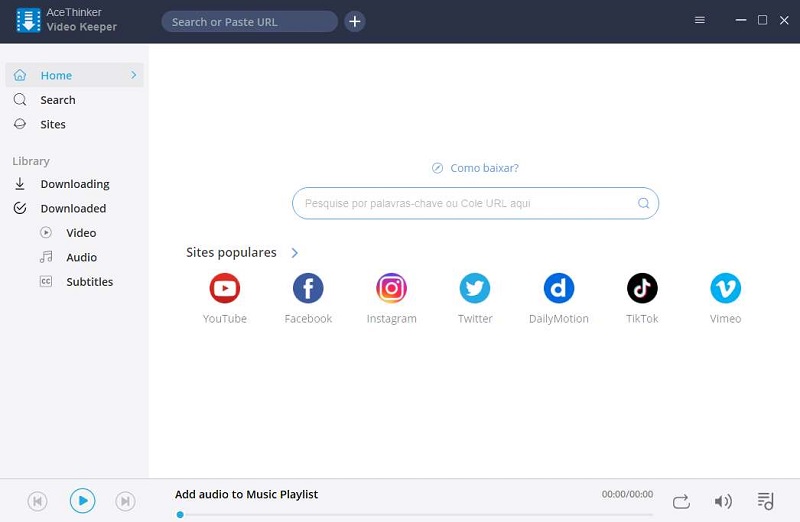
Task: Open Search in the sidebar
Action: [74, 100]
